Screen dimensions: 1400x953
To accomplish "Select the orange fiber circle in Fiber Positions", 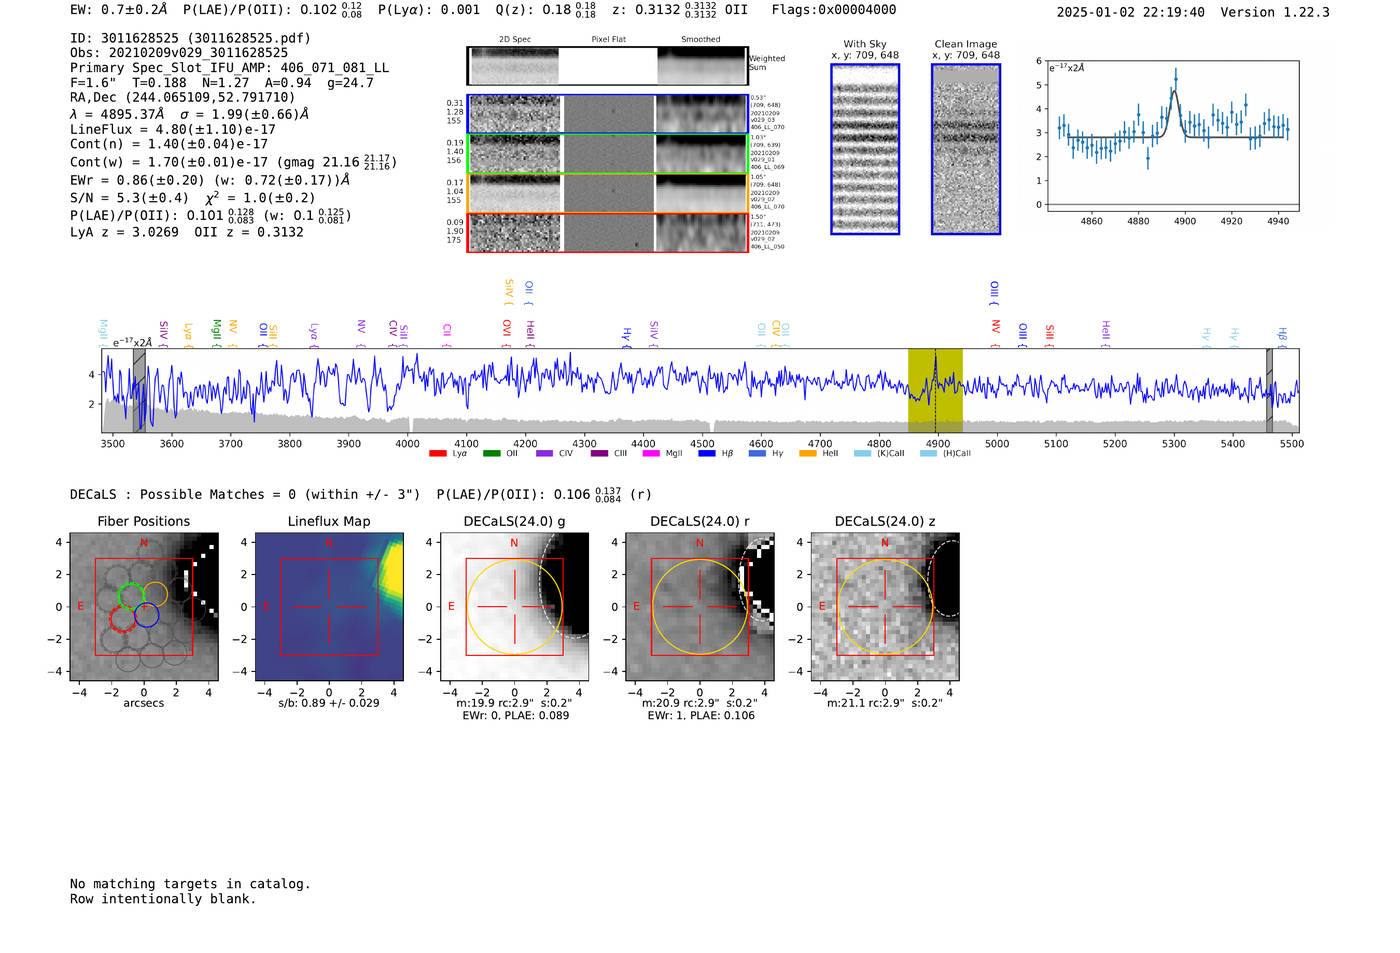I will click(155, 595).
